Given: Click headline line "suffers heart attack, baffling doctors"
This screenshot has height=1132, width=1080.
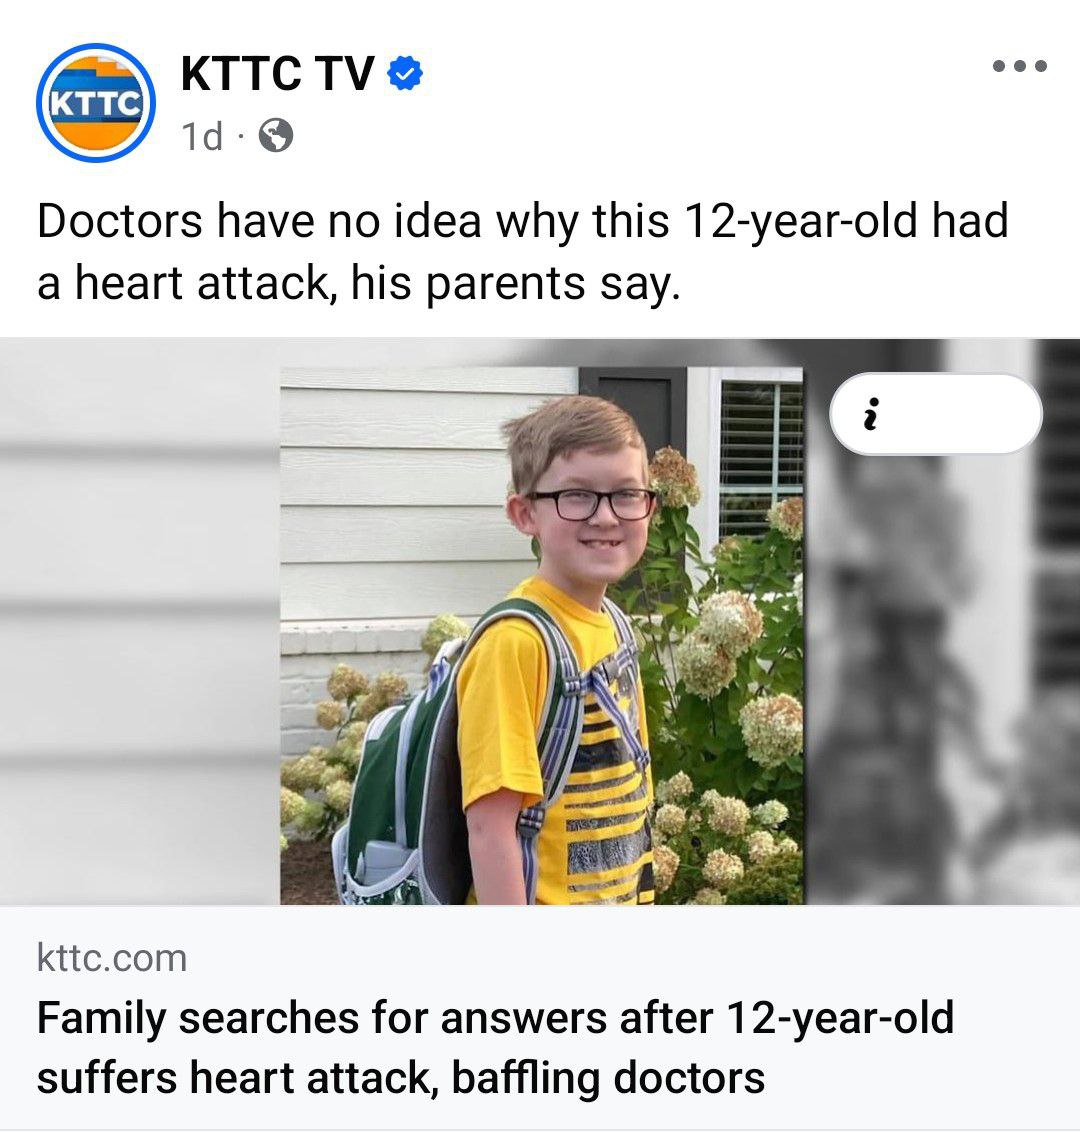Looking at the screenshot, I should point(401,1078).
